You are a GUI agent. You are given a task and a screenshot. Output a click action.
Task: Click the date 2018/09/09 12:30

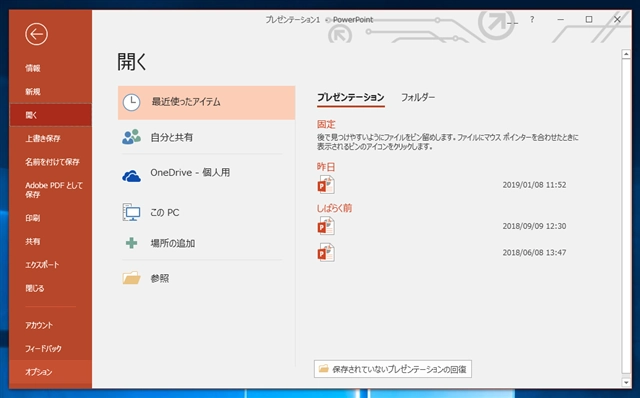point(534,226)
